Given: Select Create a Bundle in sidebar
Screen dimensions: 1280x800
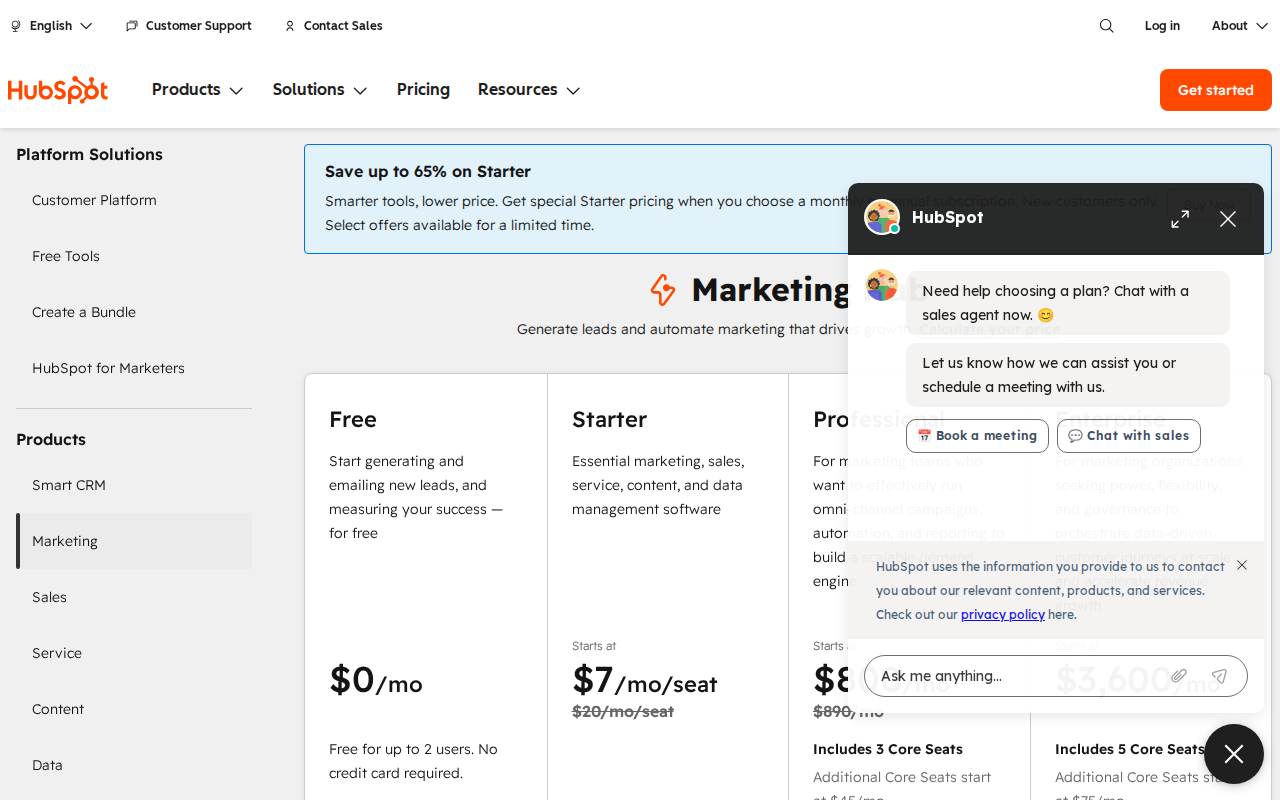Looking at the screenshot, I should tap(134, 312).
